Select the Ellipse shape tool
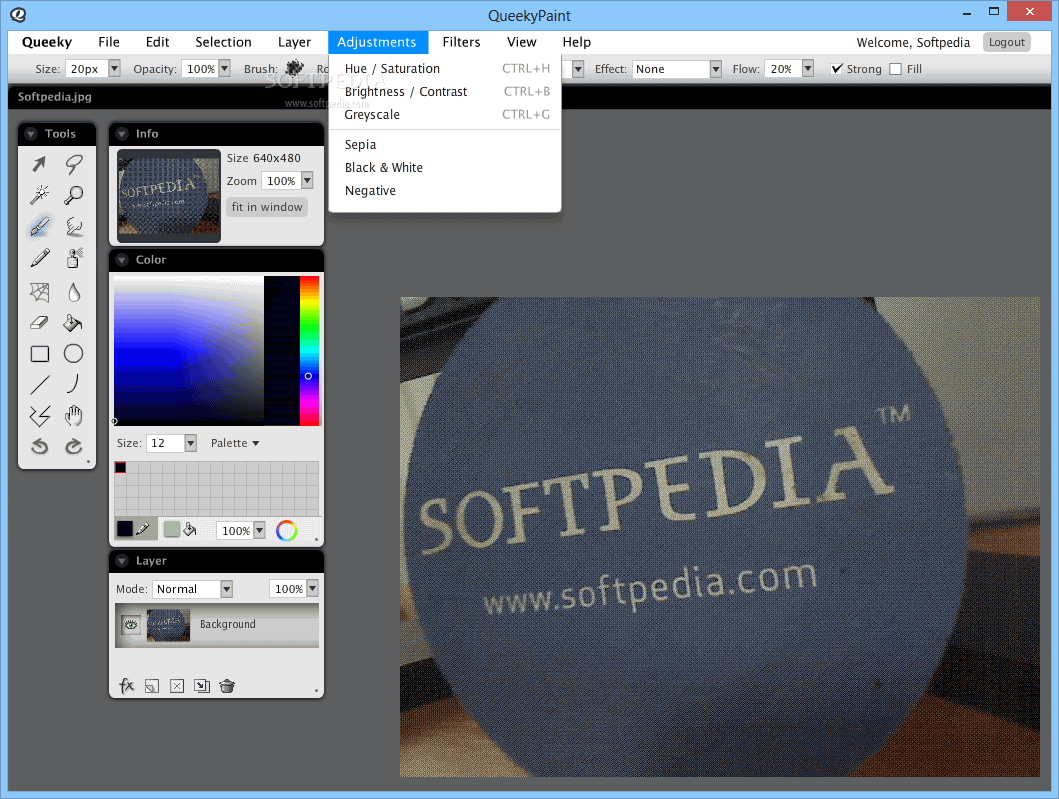This screenshot has height=799, width=1059. pos(74,353)
